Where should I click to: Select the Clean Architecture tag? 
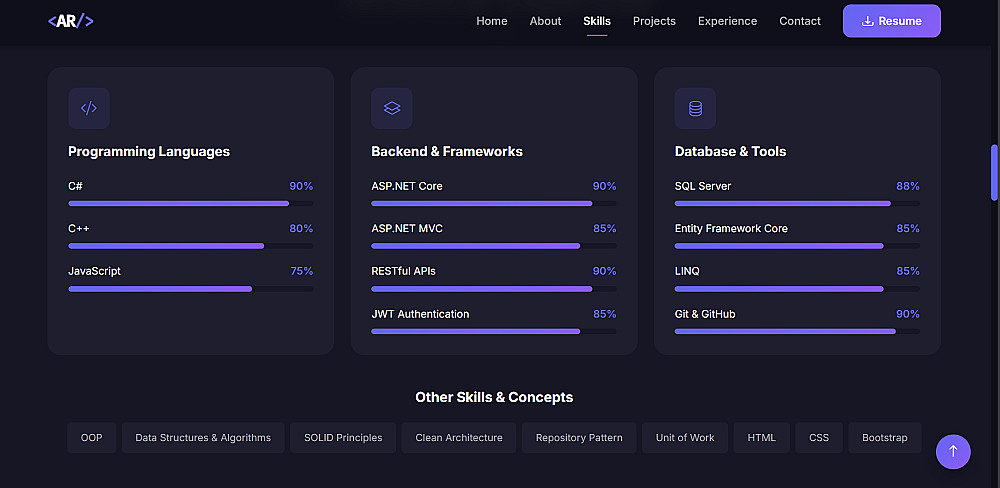pos(459,438)
